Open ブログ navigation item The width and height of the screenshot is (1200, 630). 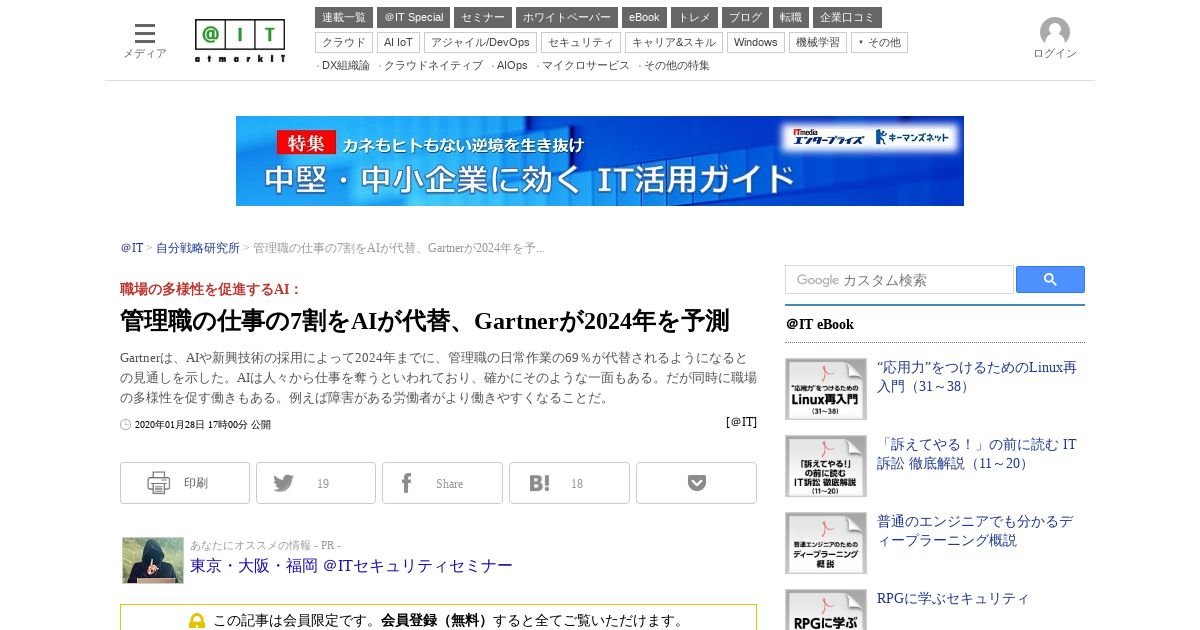pyautogui.click(x=745, y=18)
